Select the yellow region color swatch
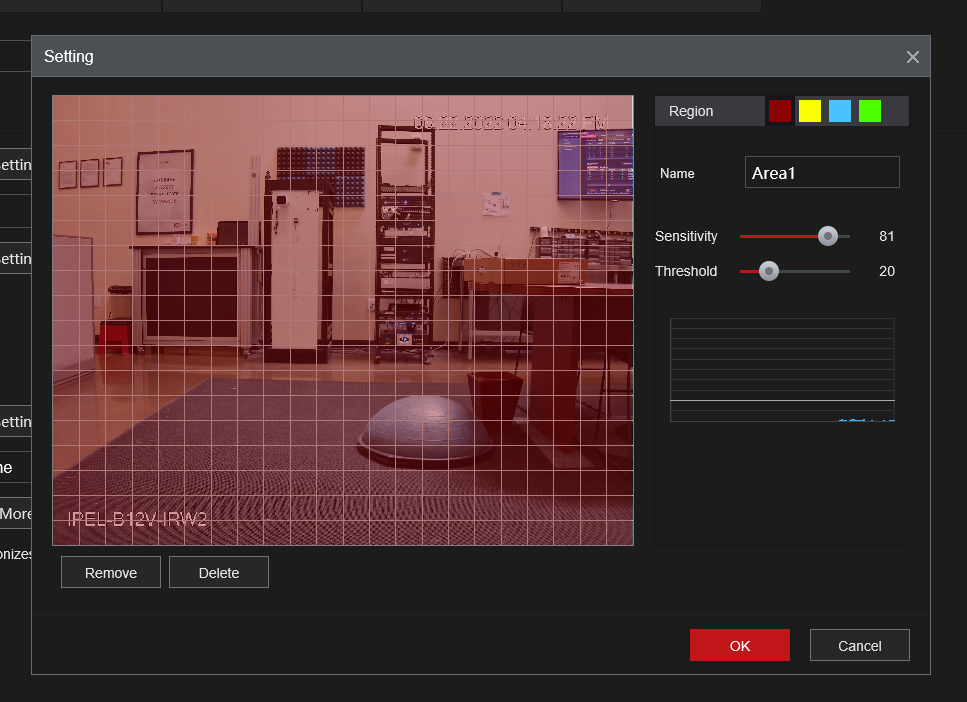967x702 pixels. 810,111
